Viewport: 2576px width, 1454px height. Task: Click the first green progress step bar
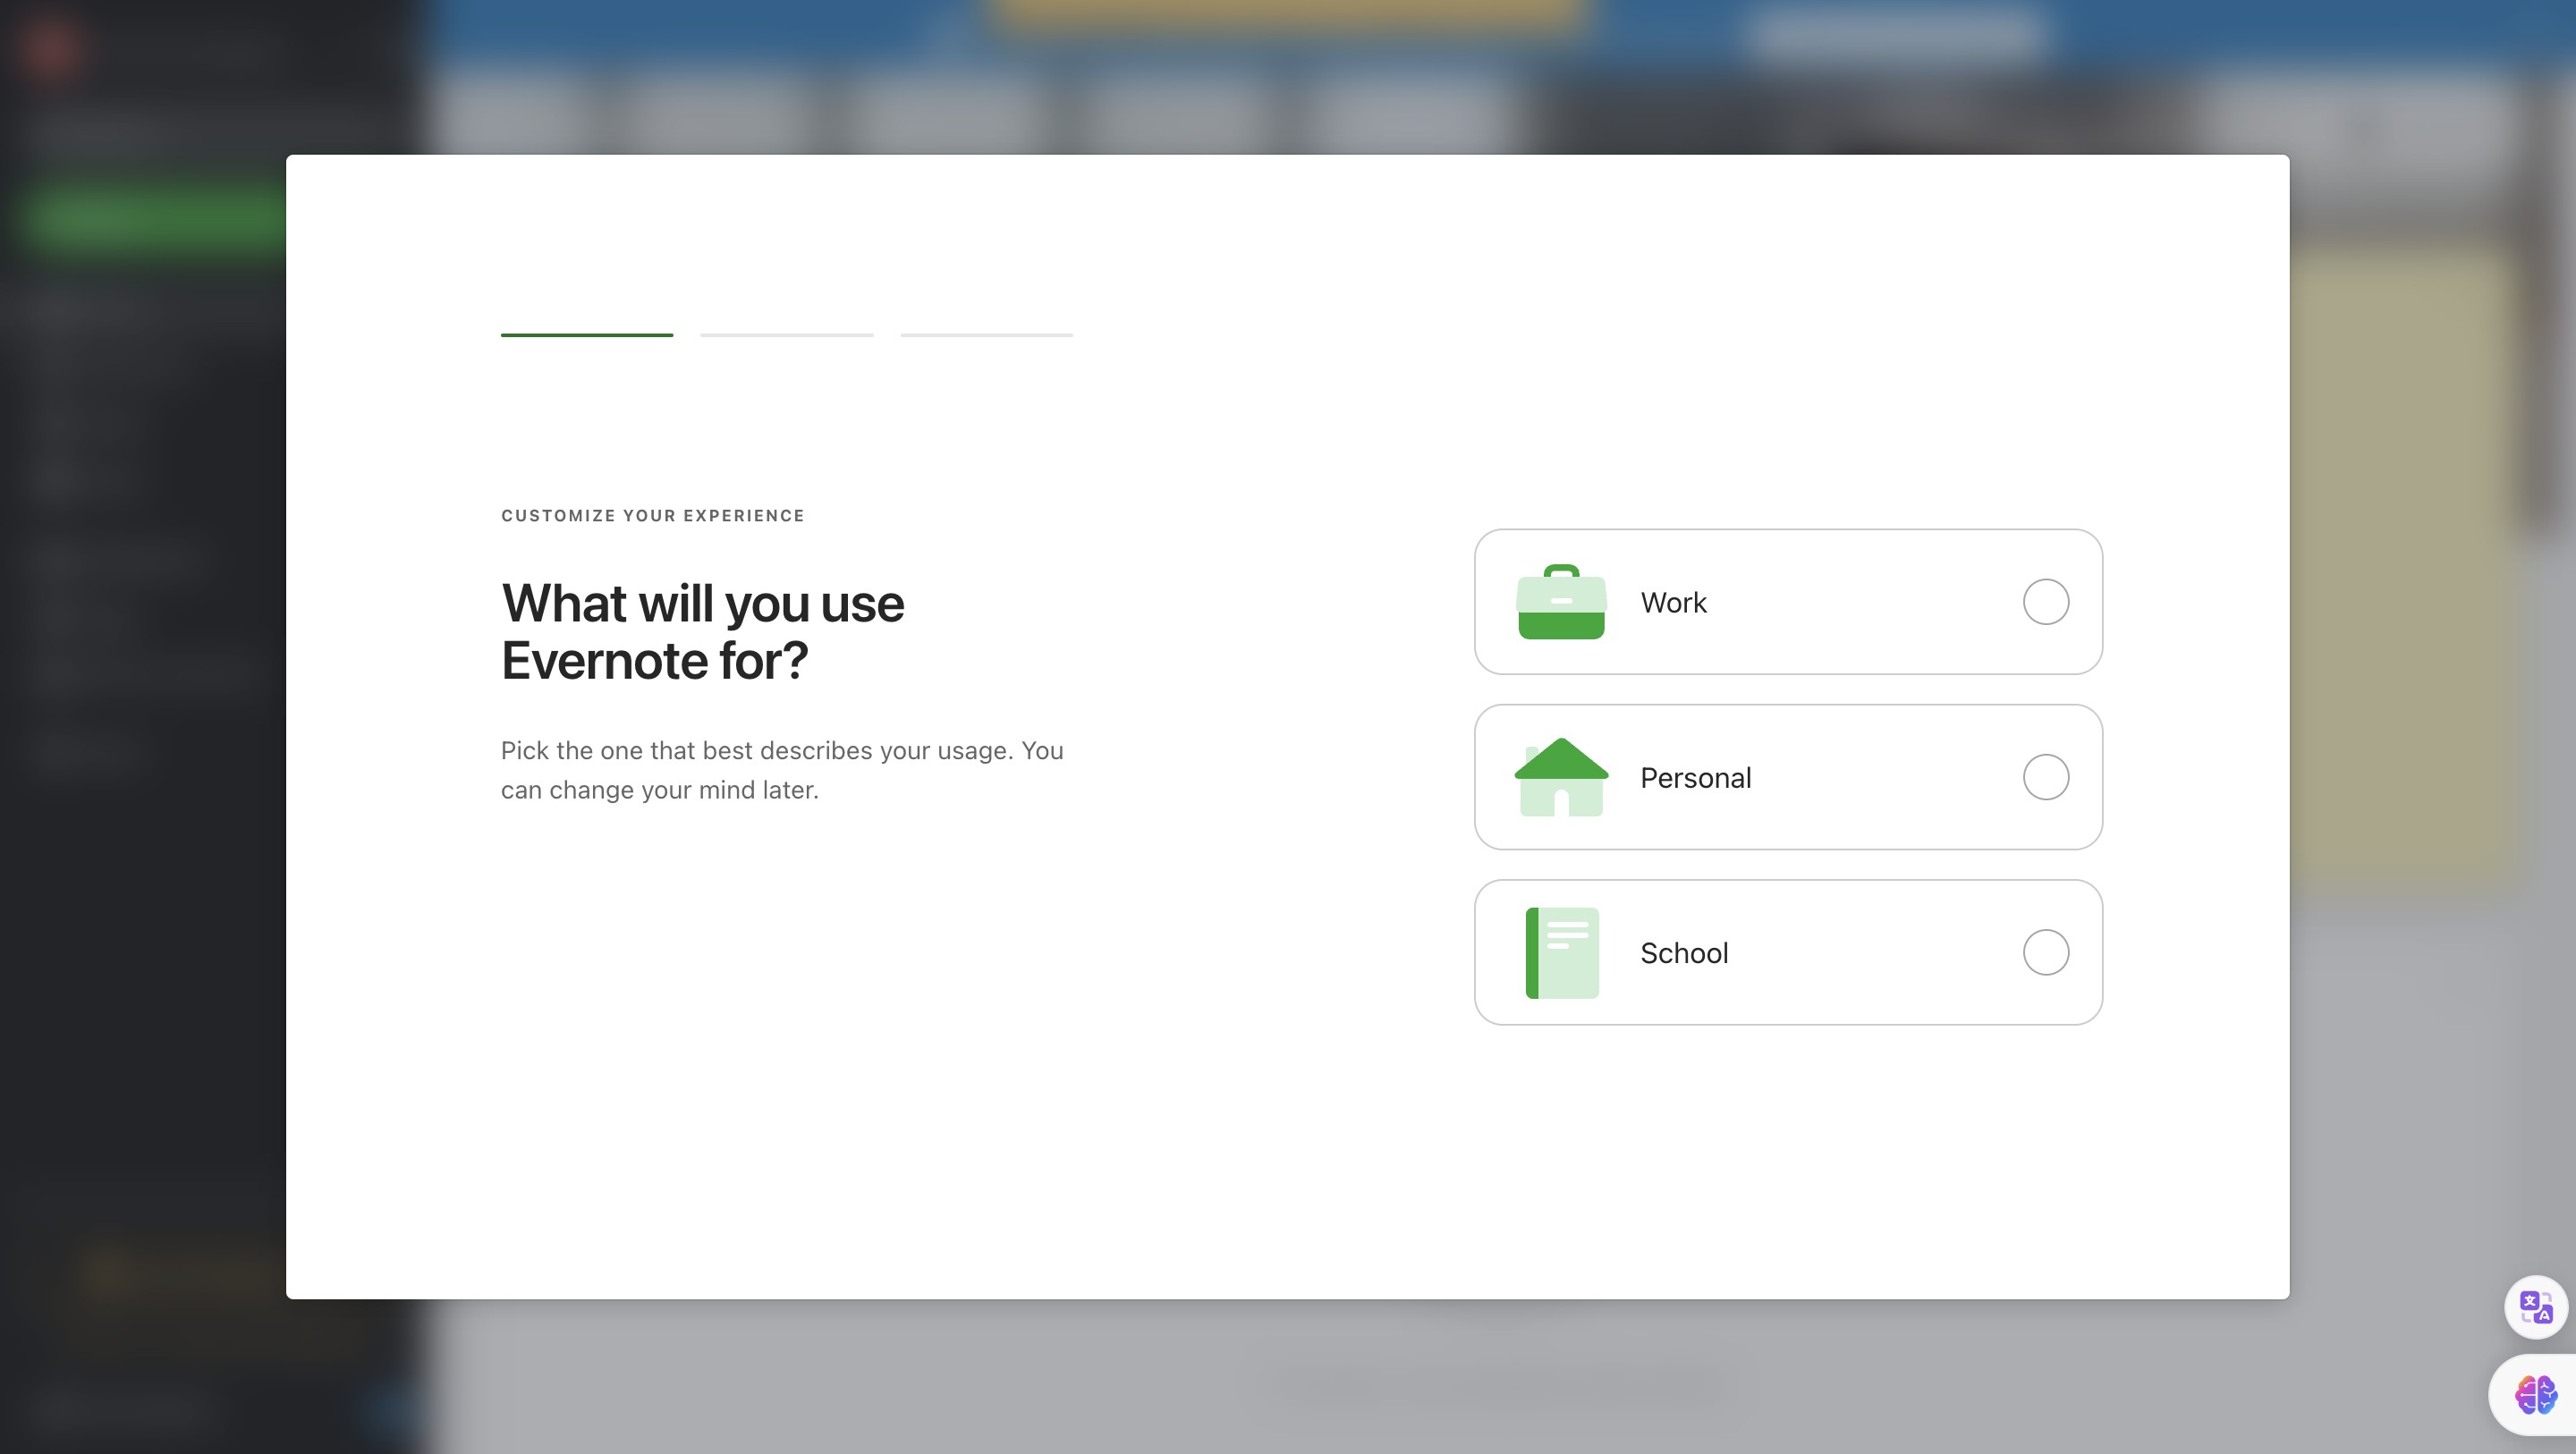coord(586,335)
